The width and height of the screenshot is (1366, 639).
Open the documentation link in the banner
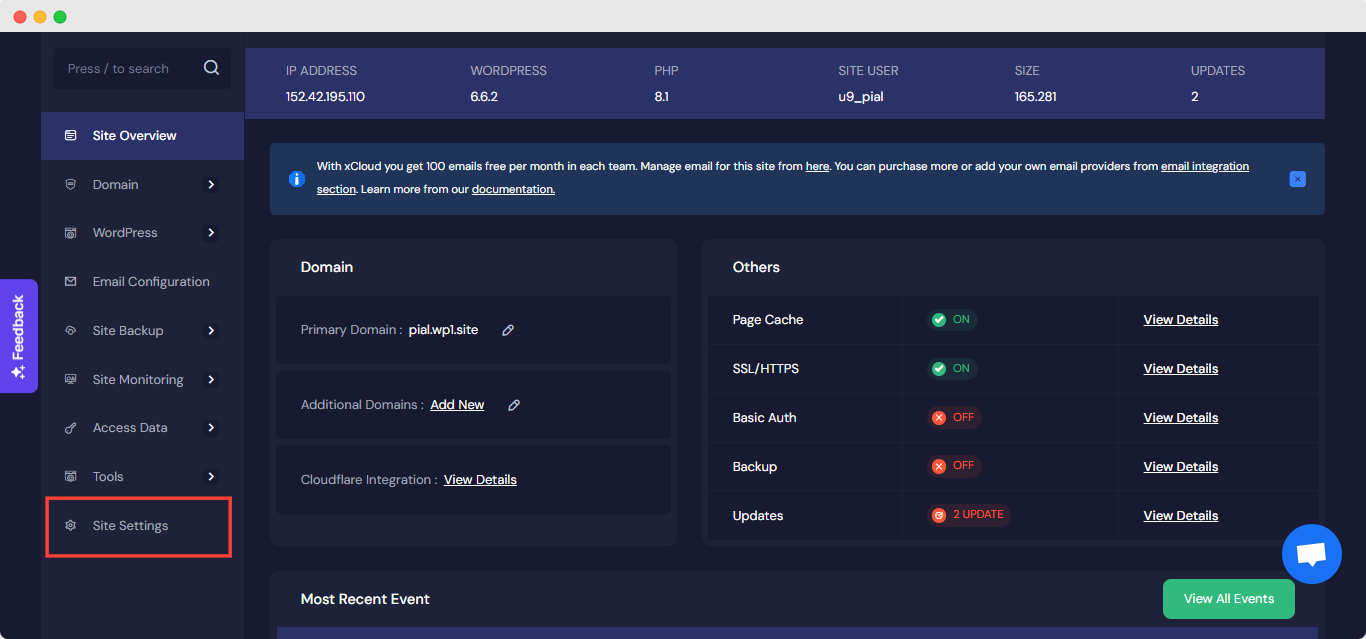click(512, 189)
